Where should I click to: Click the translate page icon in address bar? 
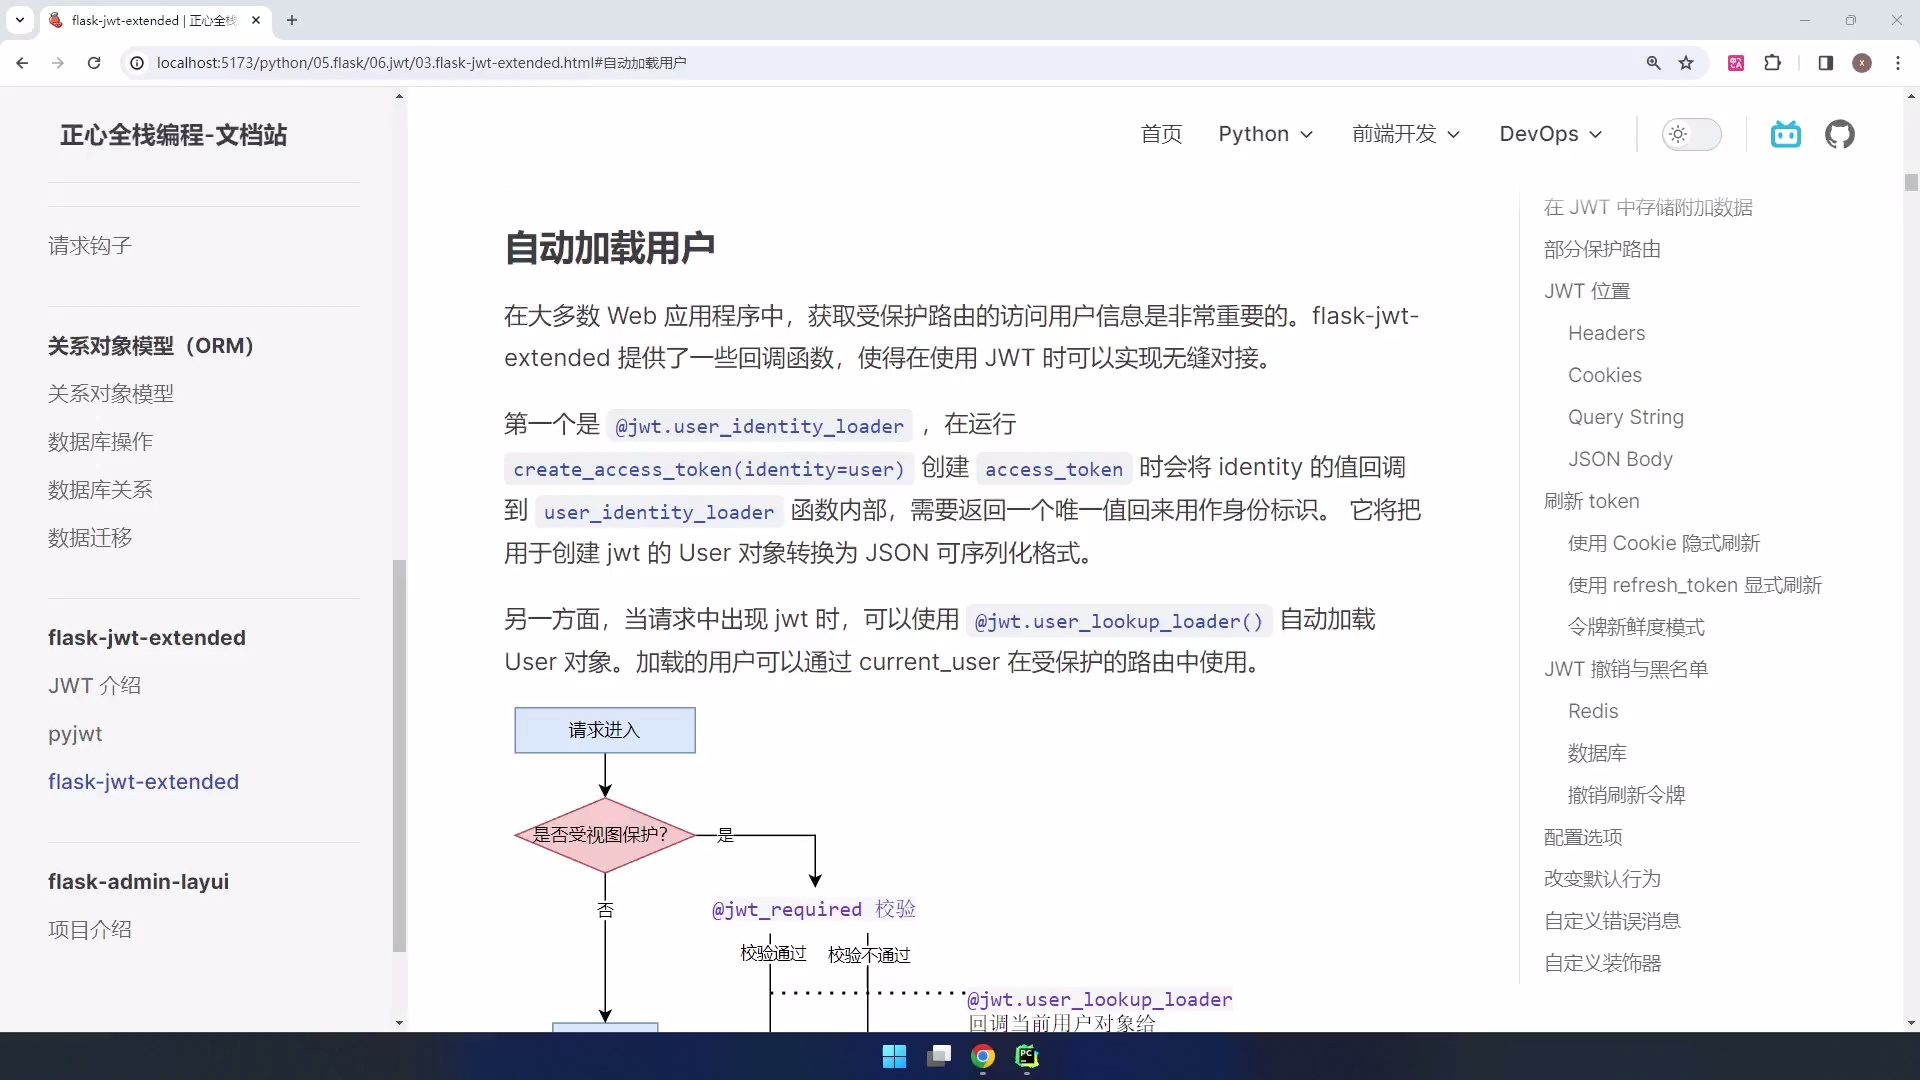(1737, 62)
